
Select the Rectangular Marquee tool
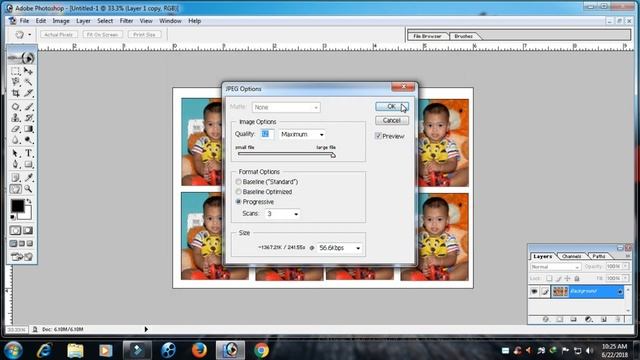point(16,71)
